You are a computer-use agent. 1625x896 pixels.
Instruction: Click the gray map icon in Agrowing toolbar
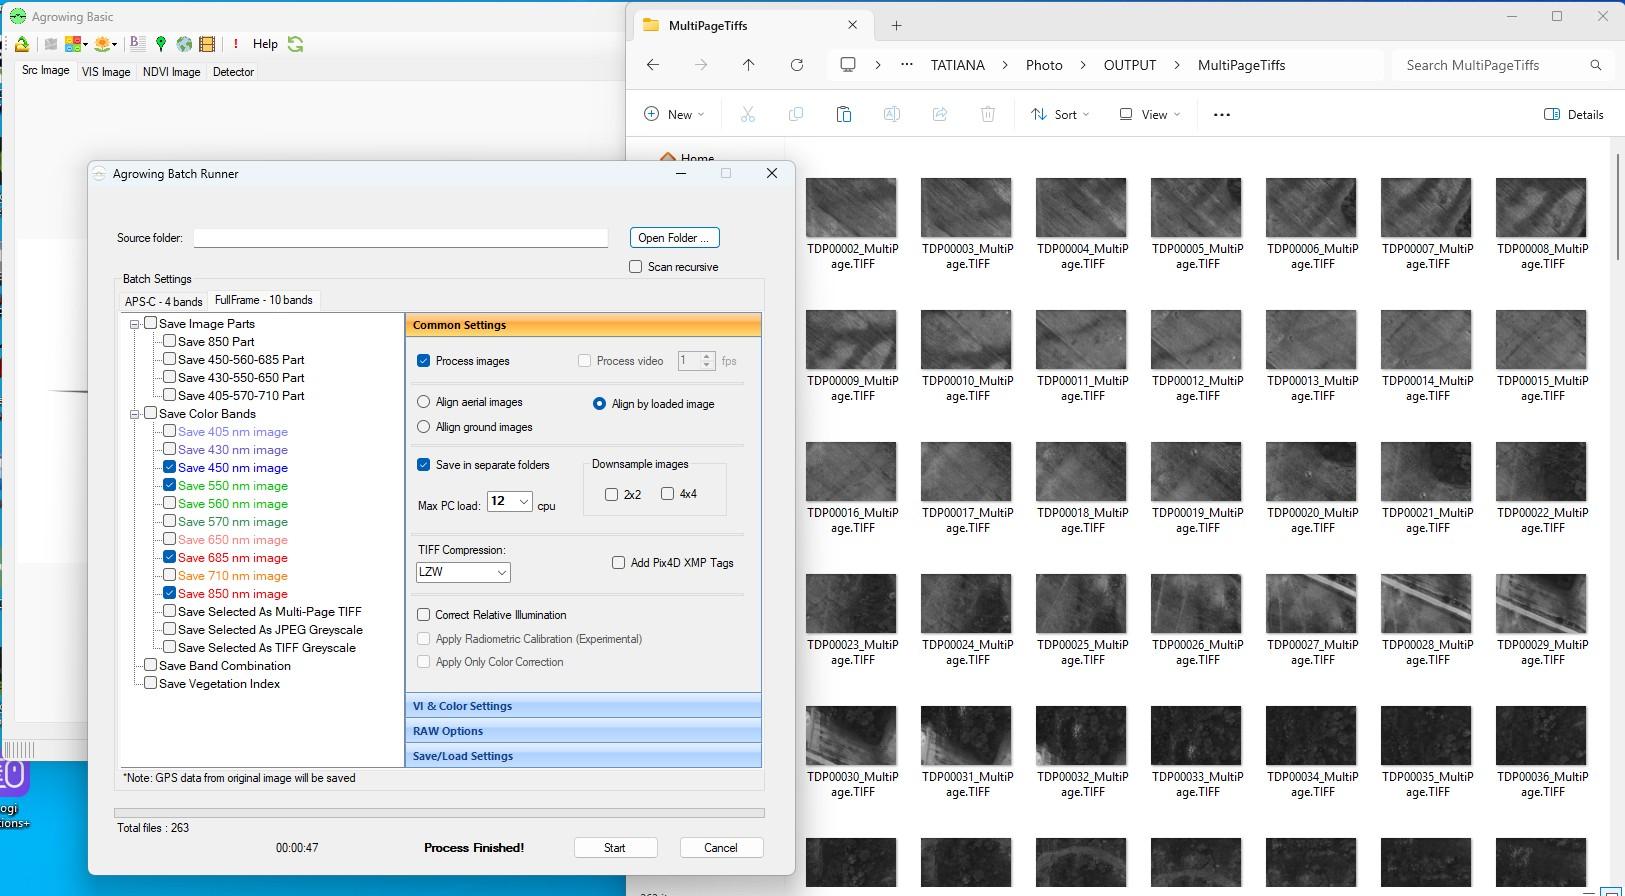pos(50,44)
